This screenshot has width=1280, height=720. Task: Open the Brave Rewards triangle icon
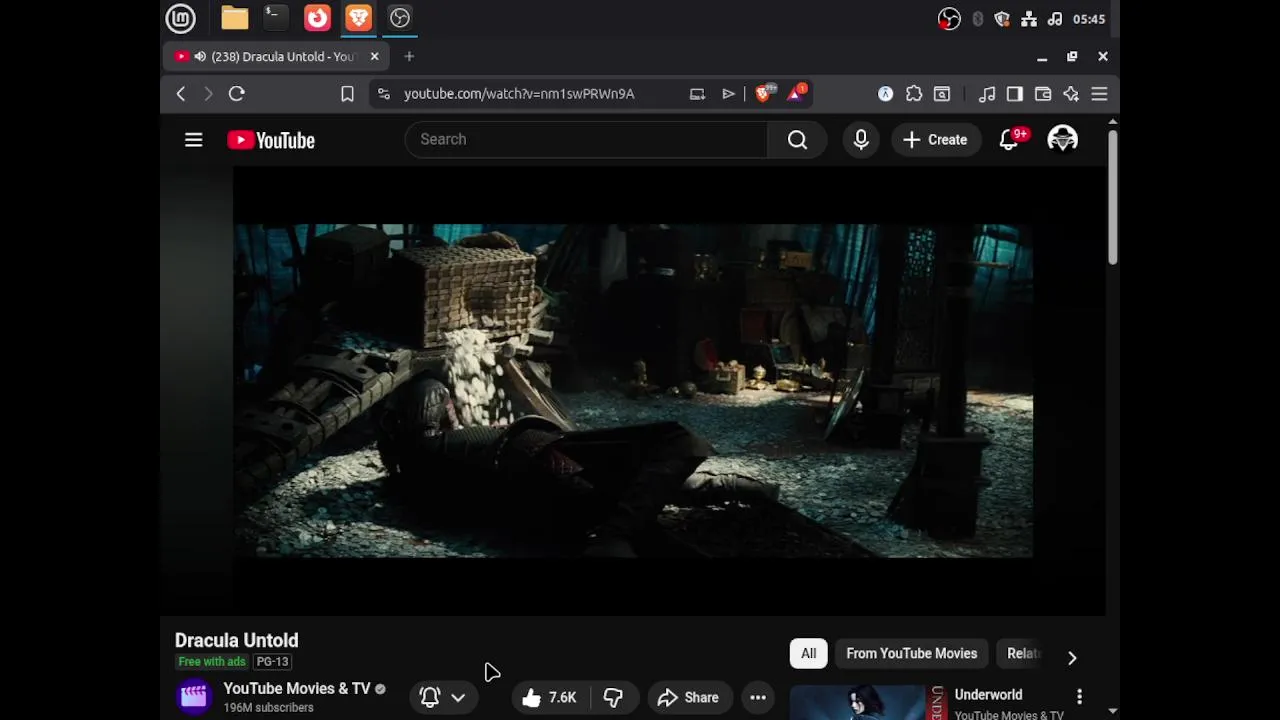pyautogui.click(x=797, y=93)
